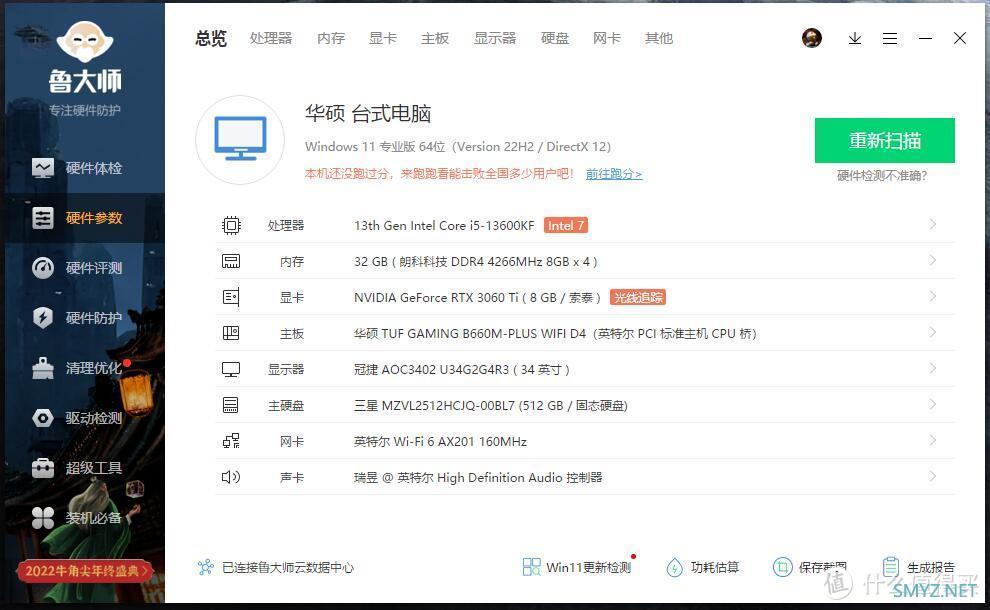Click the 2022牛角尖年终盛典 banner
990x610 pixels.
coord(84,571)
